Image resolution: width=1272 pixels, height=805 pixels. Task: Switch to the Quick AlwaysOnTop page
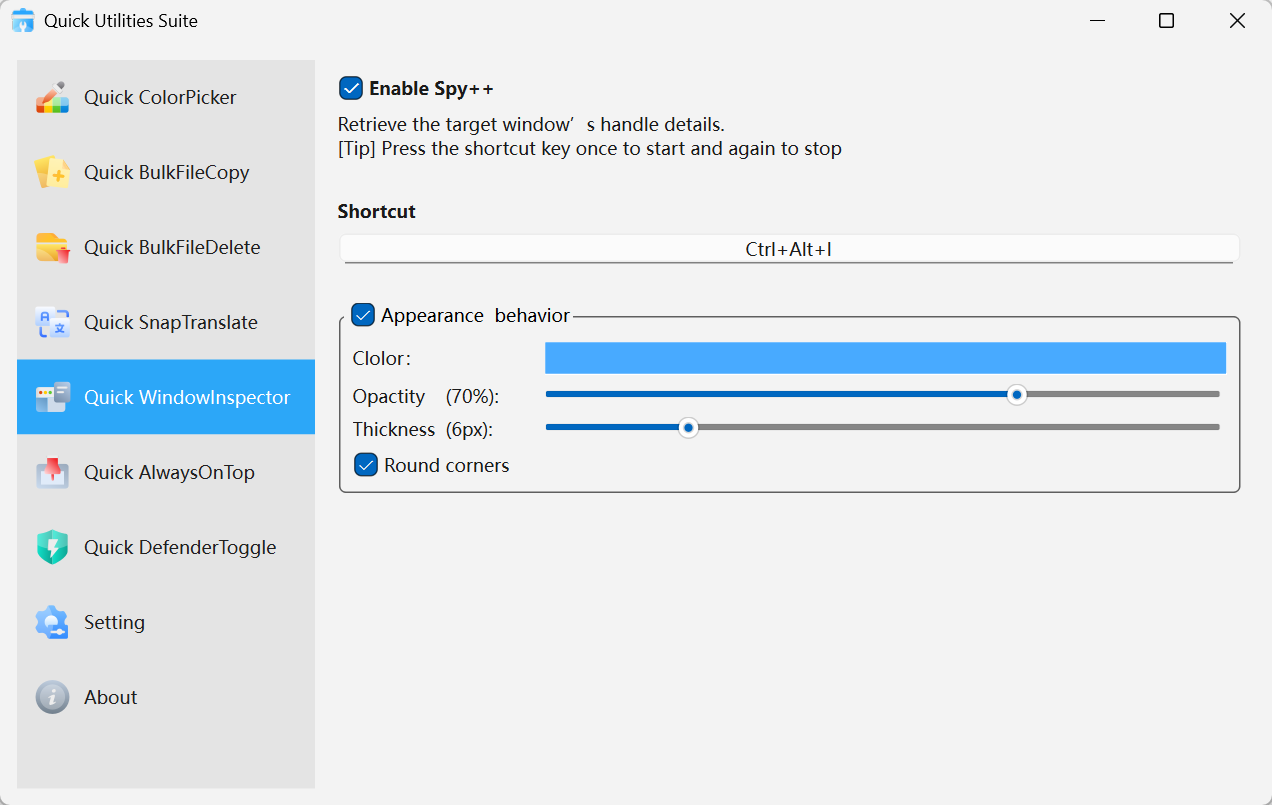(169, 473)
